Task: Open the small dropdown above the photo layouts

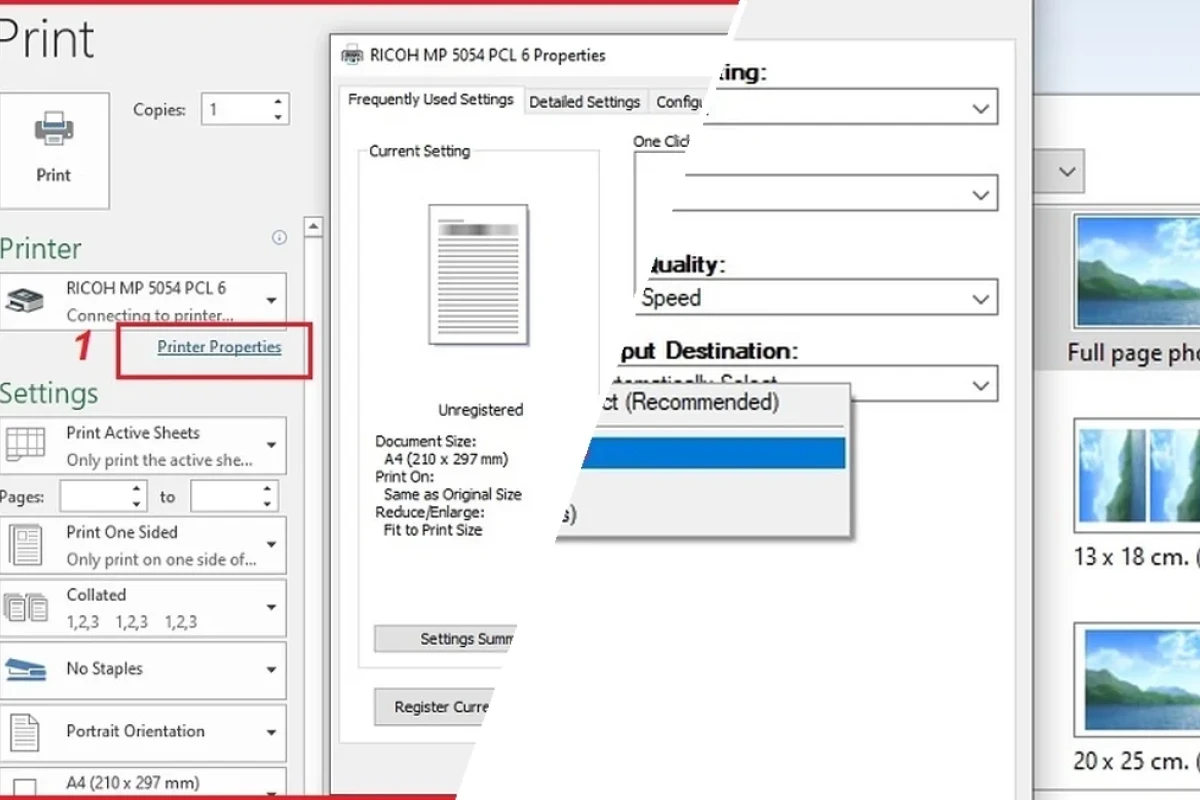Action: 1059,172
